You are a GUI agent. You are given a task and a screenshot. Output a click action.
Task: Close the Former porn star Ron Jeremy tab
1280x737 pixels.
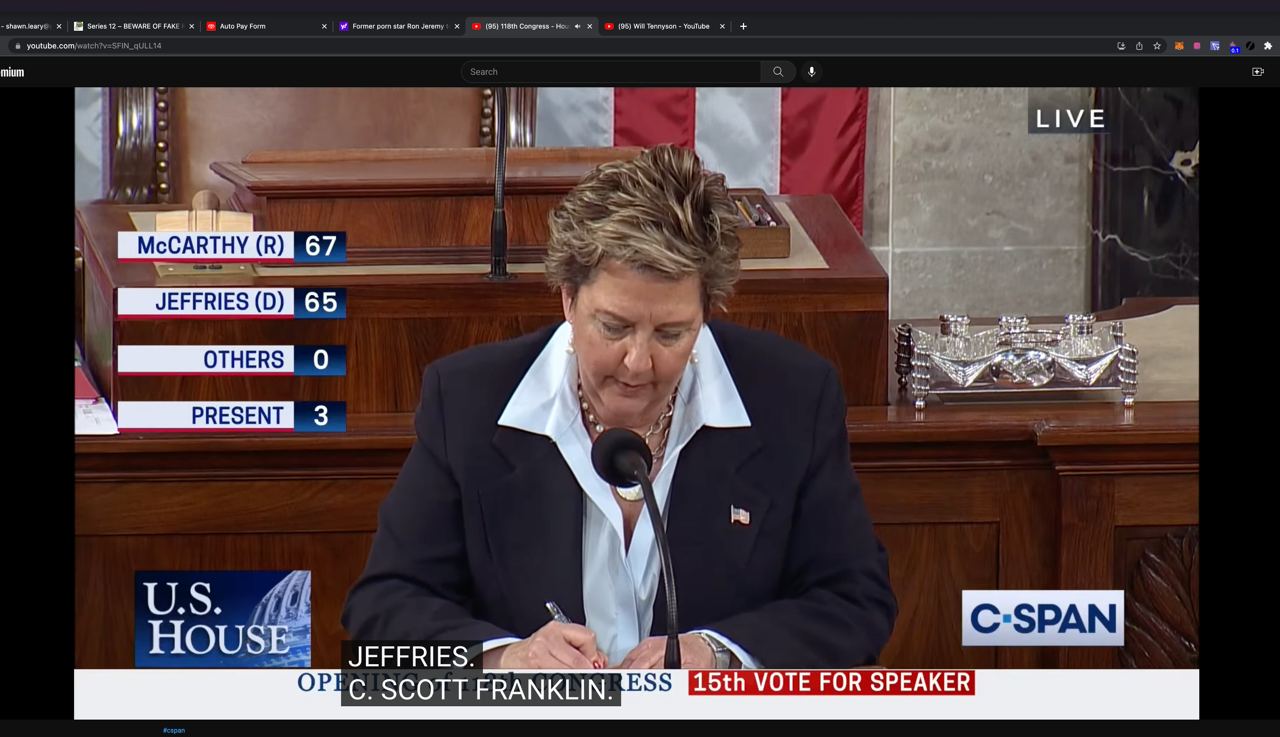click(x=457, y=26)
